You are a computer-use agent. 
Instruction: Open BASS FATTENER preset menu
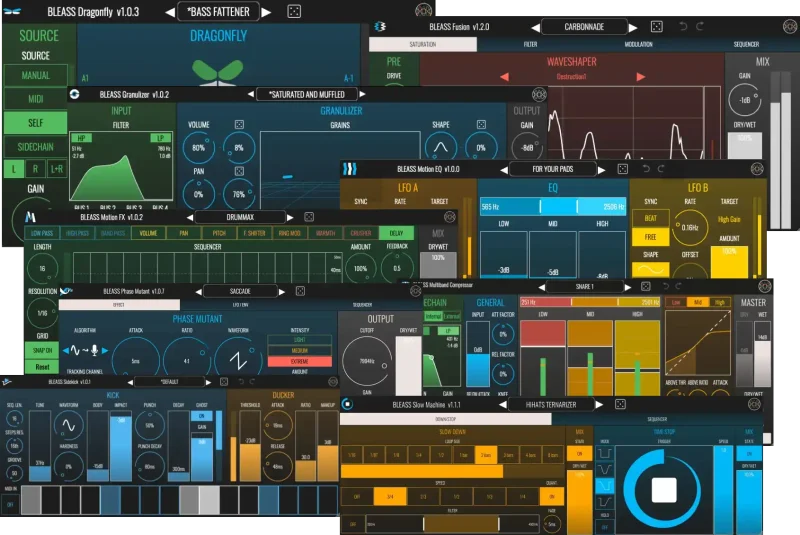218,12
